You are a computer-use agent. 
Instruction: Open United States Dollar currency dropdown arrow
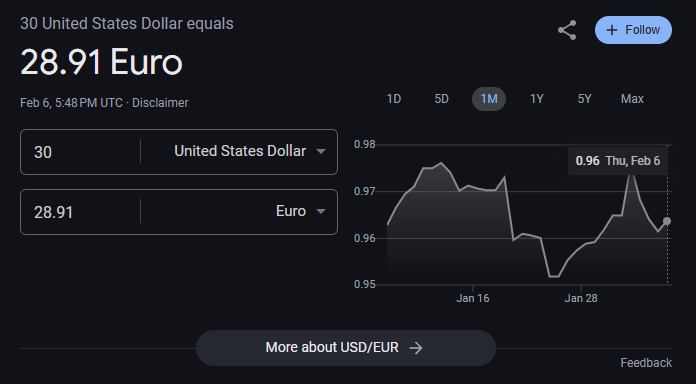pos(320,151)
